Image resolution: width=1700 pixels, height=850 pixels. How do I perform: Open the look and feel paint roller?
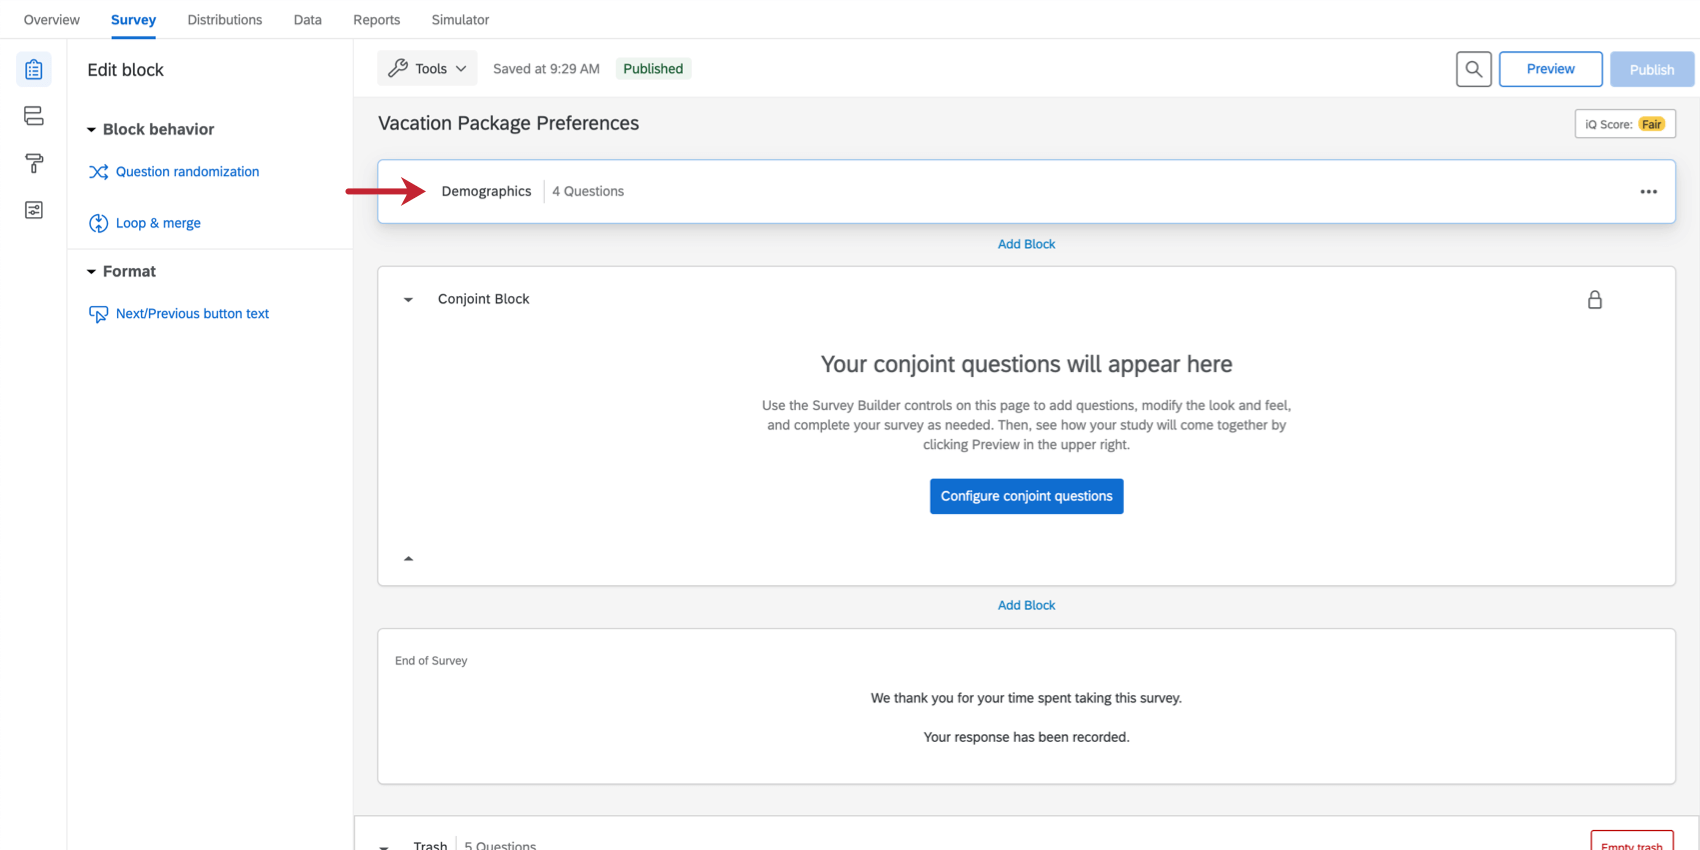click(x=34, y=163)
